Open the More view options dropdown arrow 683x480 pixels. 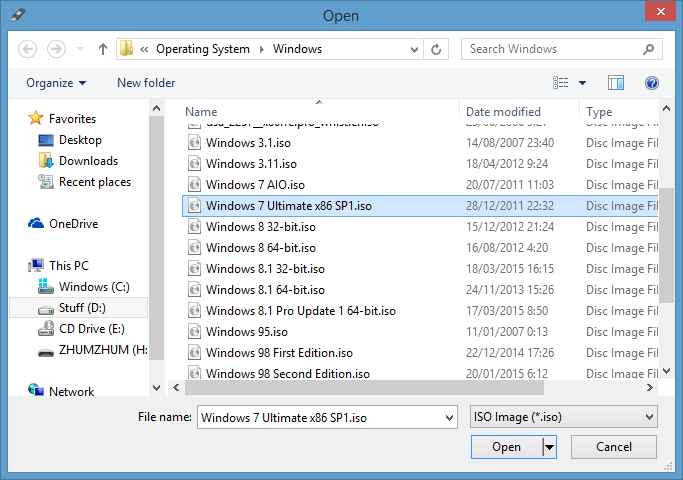[582, 83]
